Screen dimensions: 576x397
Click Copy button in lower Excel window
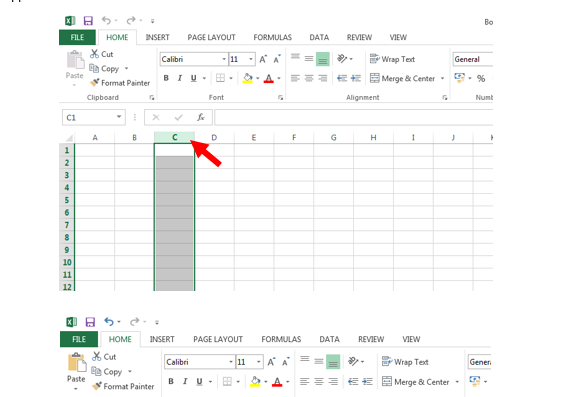point(107,372)
